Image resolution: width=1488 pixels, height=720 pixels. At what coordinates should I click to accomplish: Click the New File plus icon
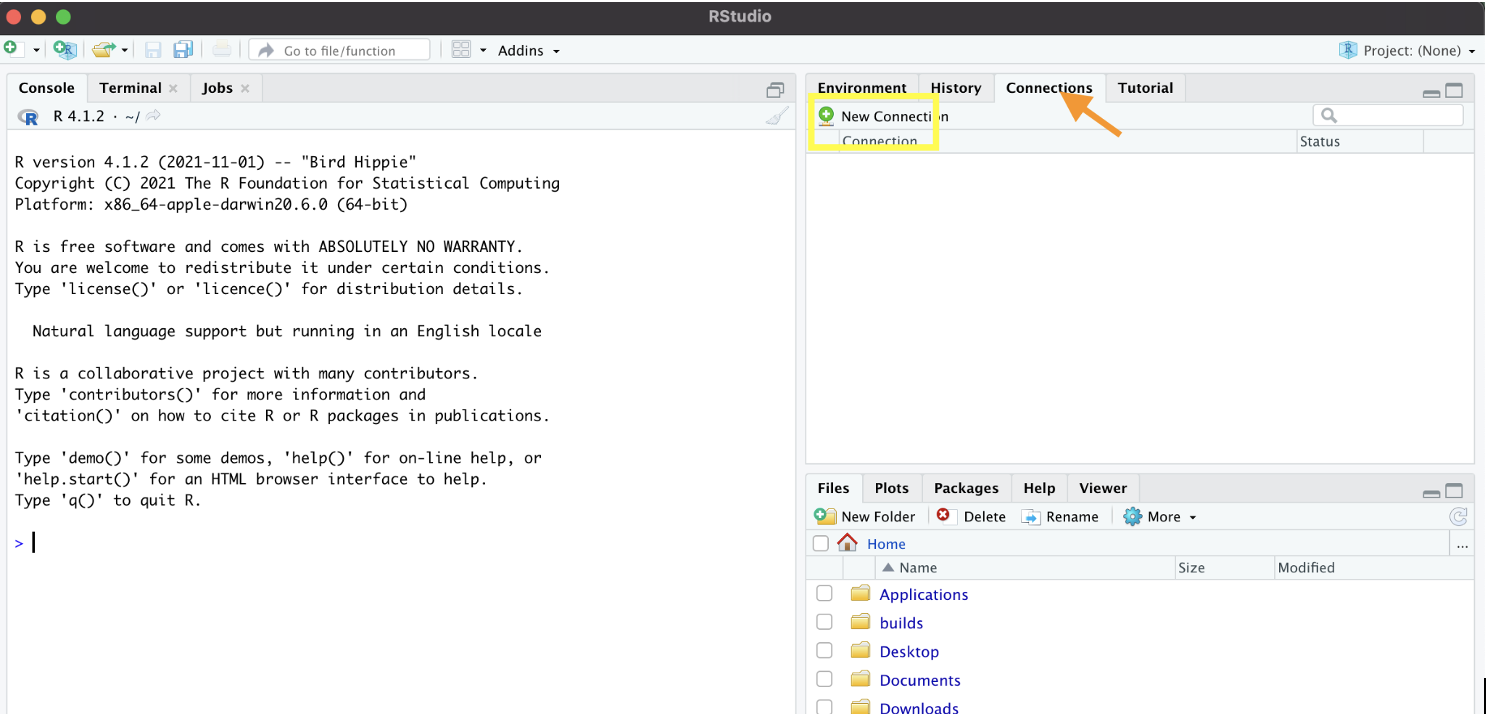click(x=12, y=49)
